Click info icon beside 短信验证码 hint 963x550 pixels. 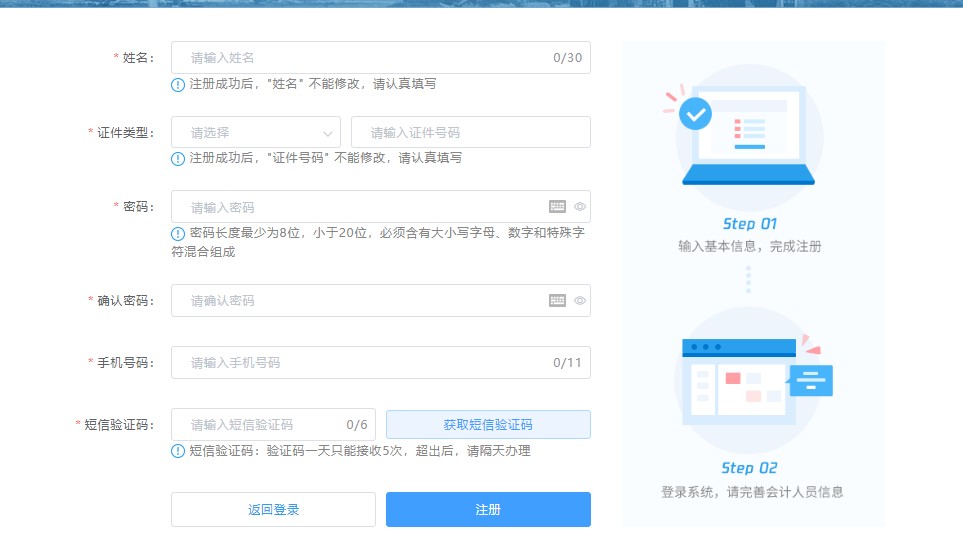click(177, 451)
